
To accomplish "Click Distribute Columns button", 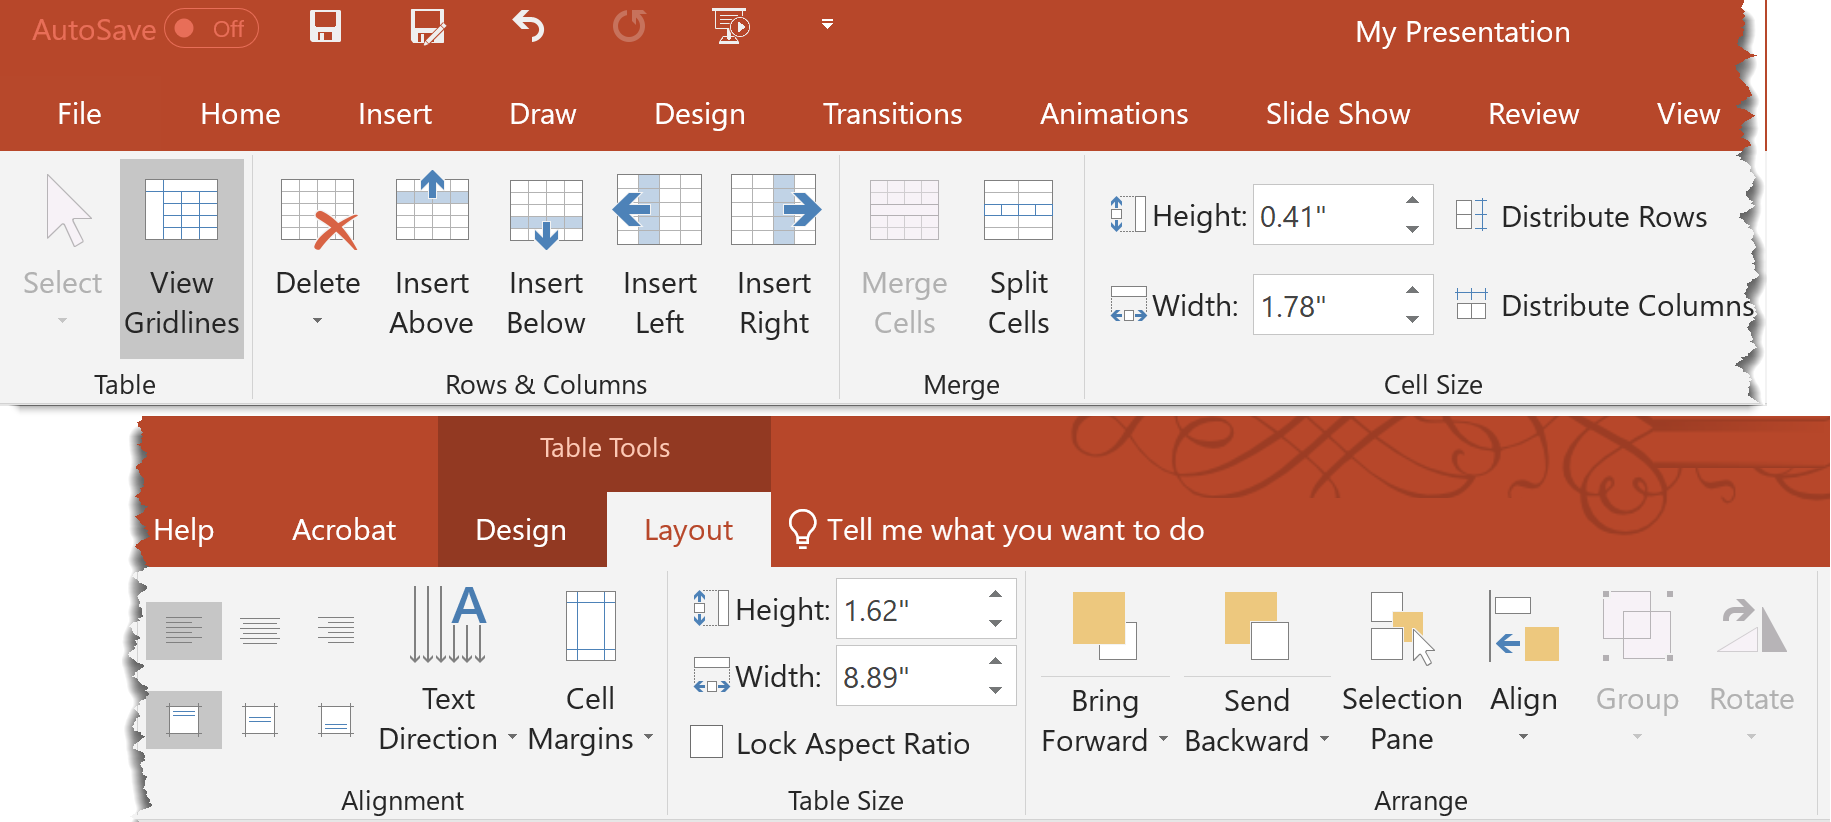I will click(x=1604, y=305).
